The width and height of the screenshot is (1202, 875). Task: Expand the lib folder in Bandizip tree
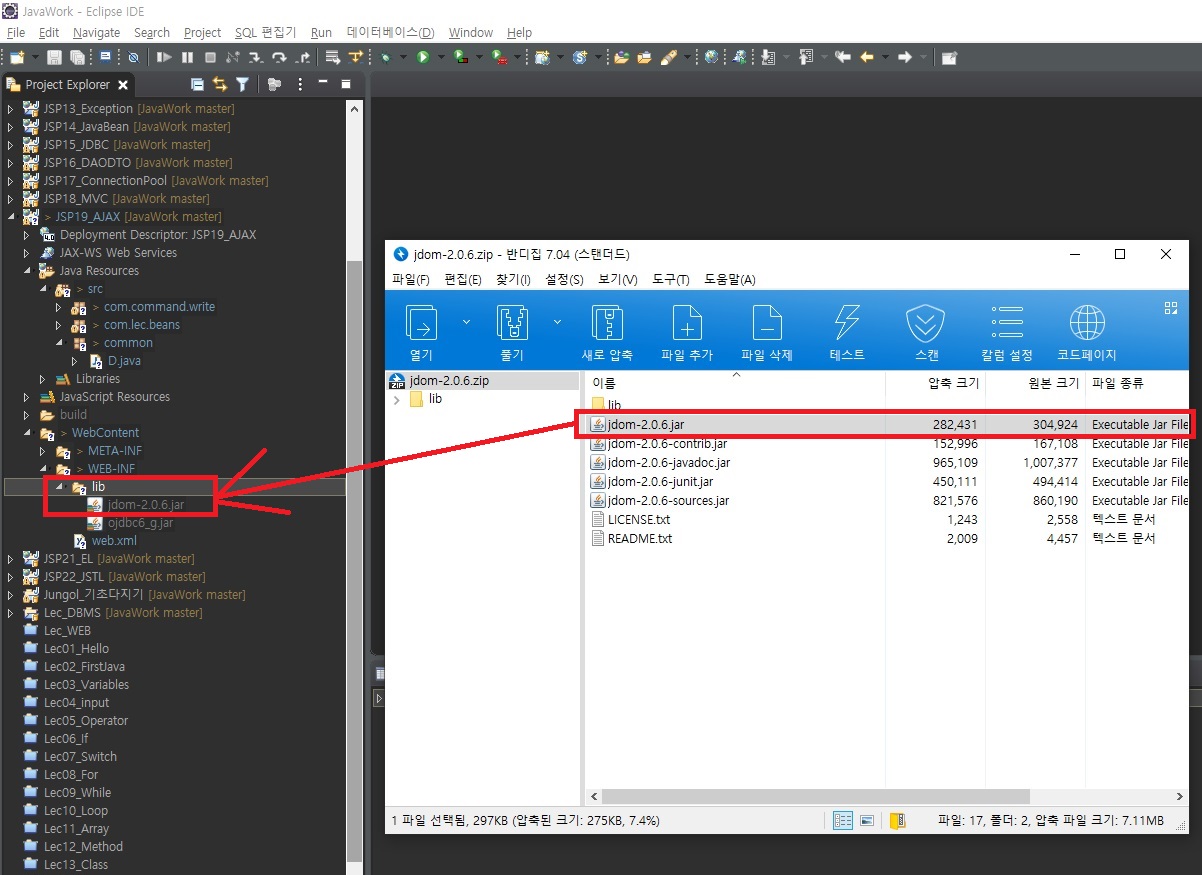(397, 399)
